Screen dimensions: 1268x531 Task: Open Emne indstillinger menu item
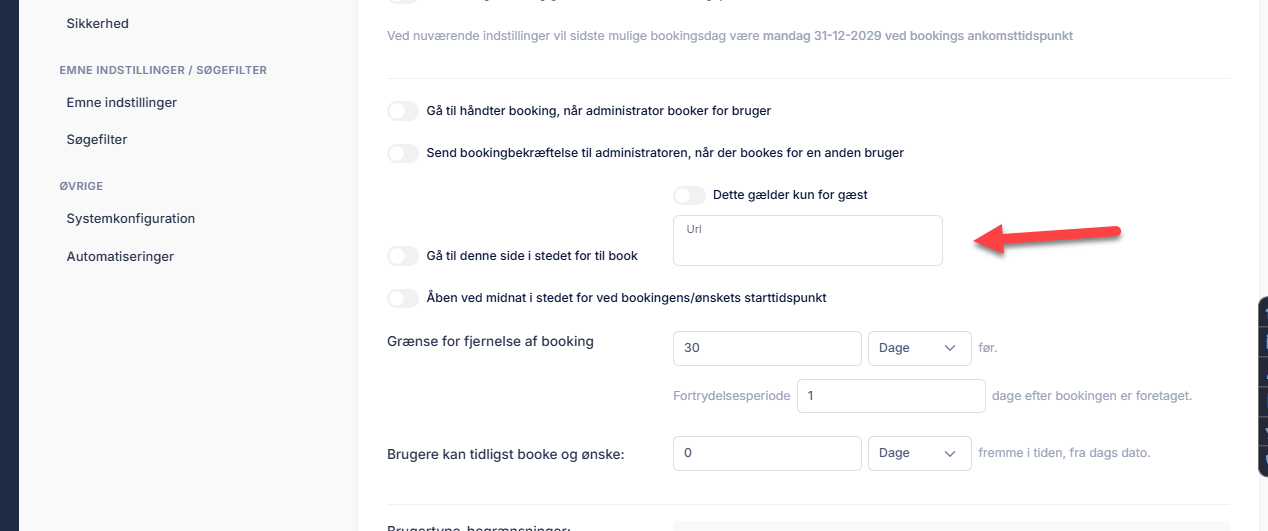[x=121, y=102]
